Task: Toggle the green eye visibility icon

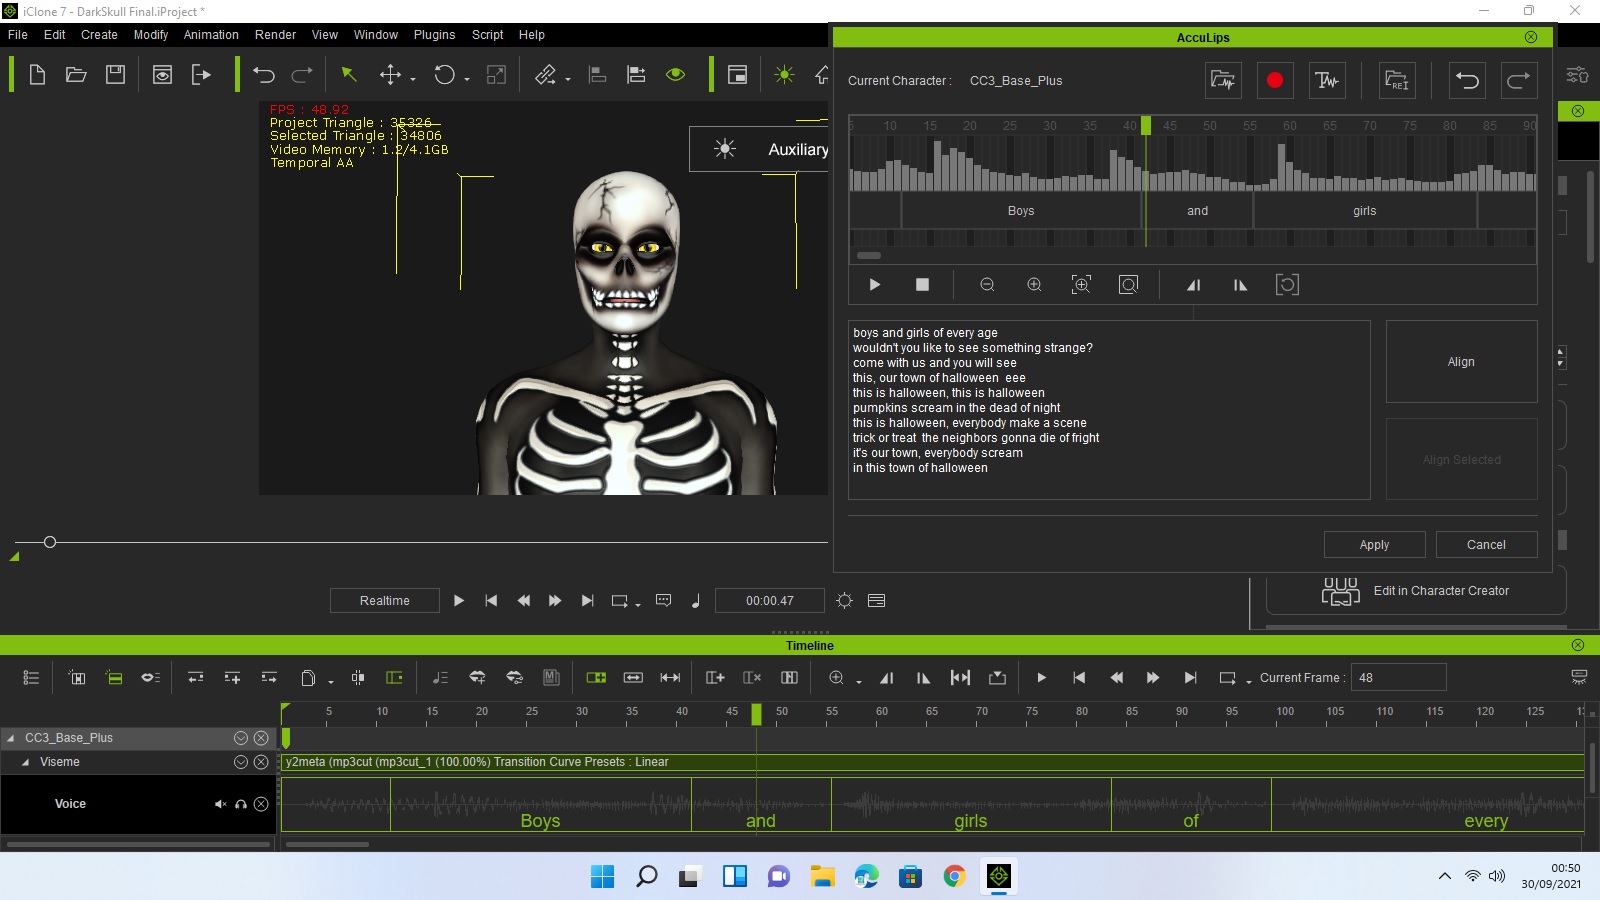Action: pyautogui.click(x=676, y=75)
